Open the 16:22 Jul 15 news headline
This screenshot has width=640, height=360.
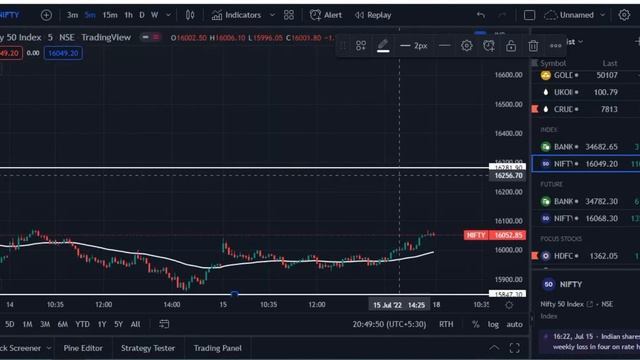[596, 342]
